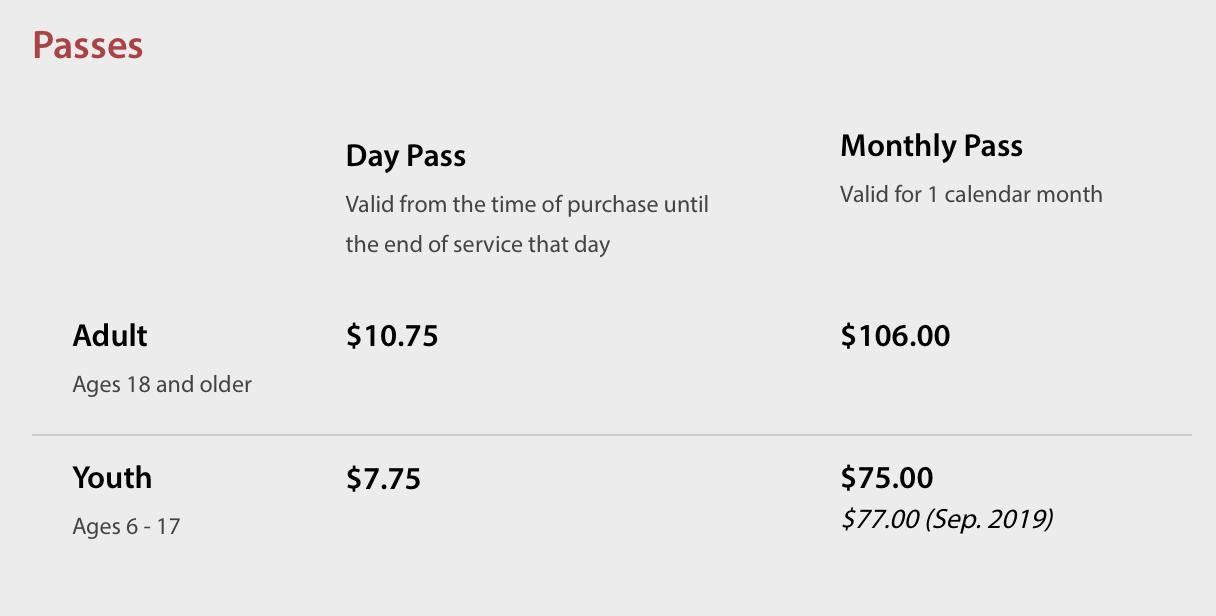Click the 'Ages 18 and older' subtitle
The width and height of the screenshot is (1216, 616).
[x=162, y=384]
